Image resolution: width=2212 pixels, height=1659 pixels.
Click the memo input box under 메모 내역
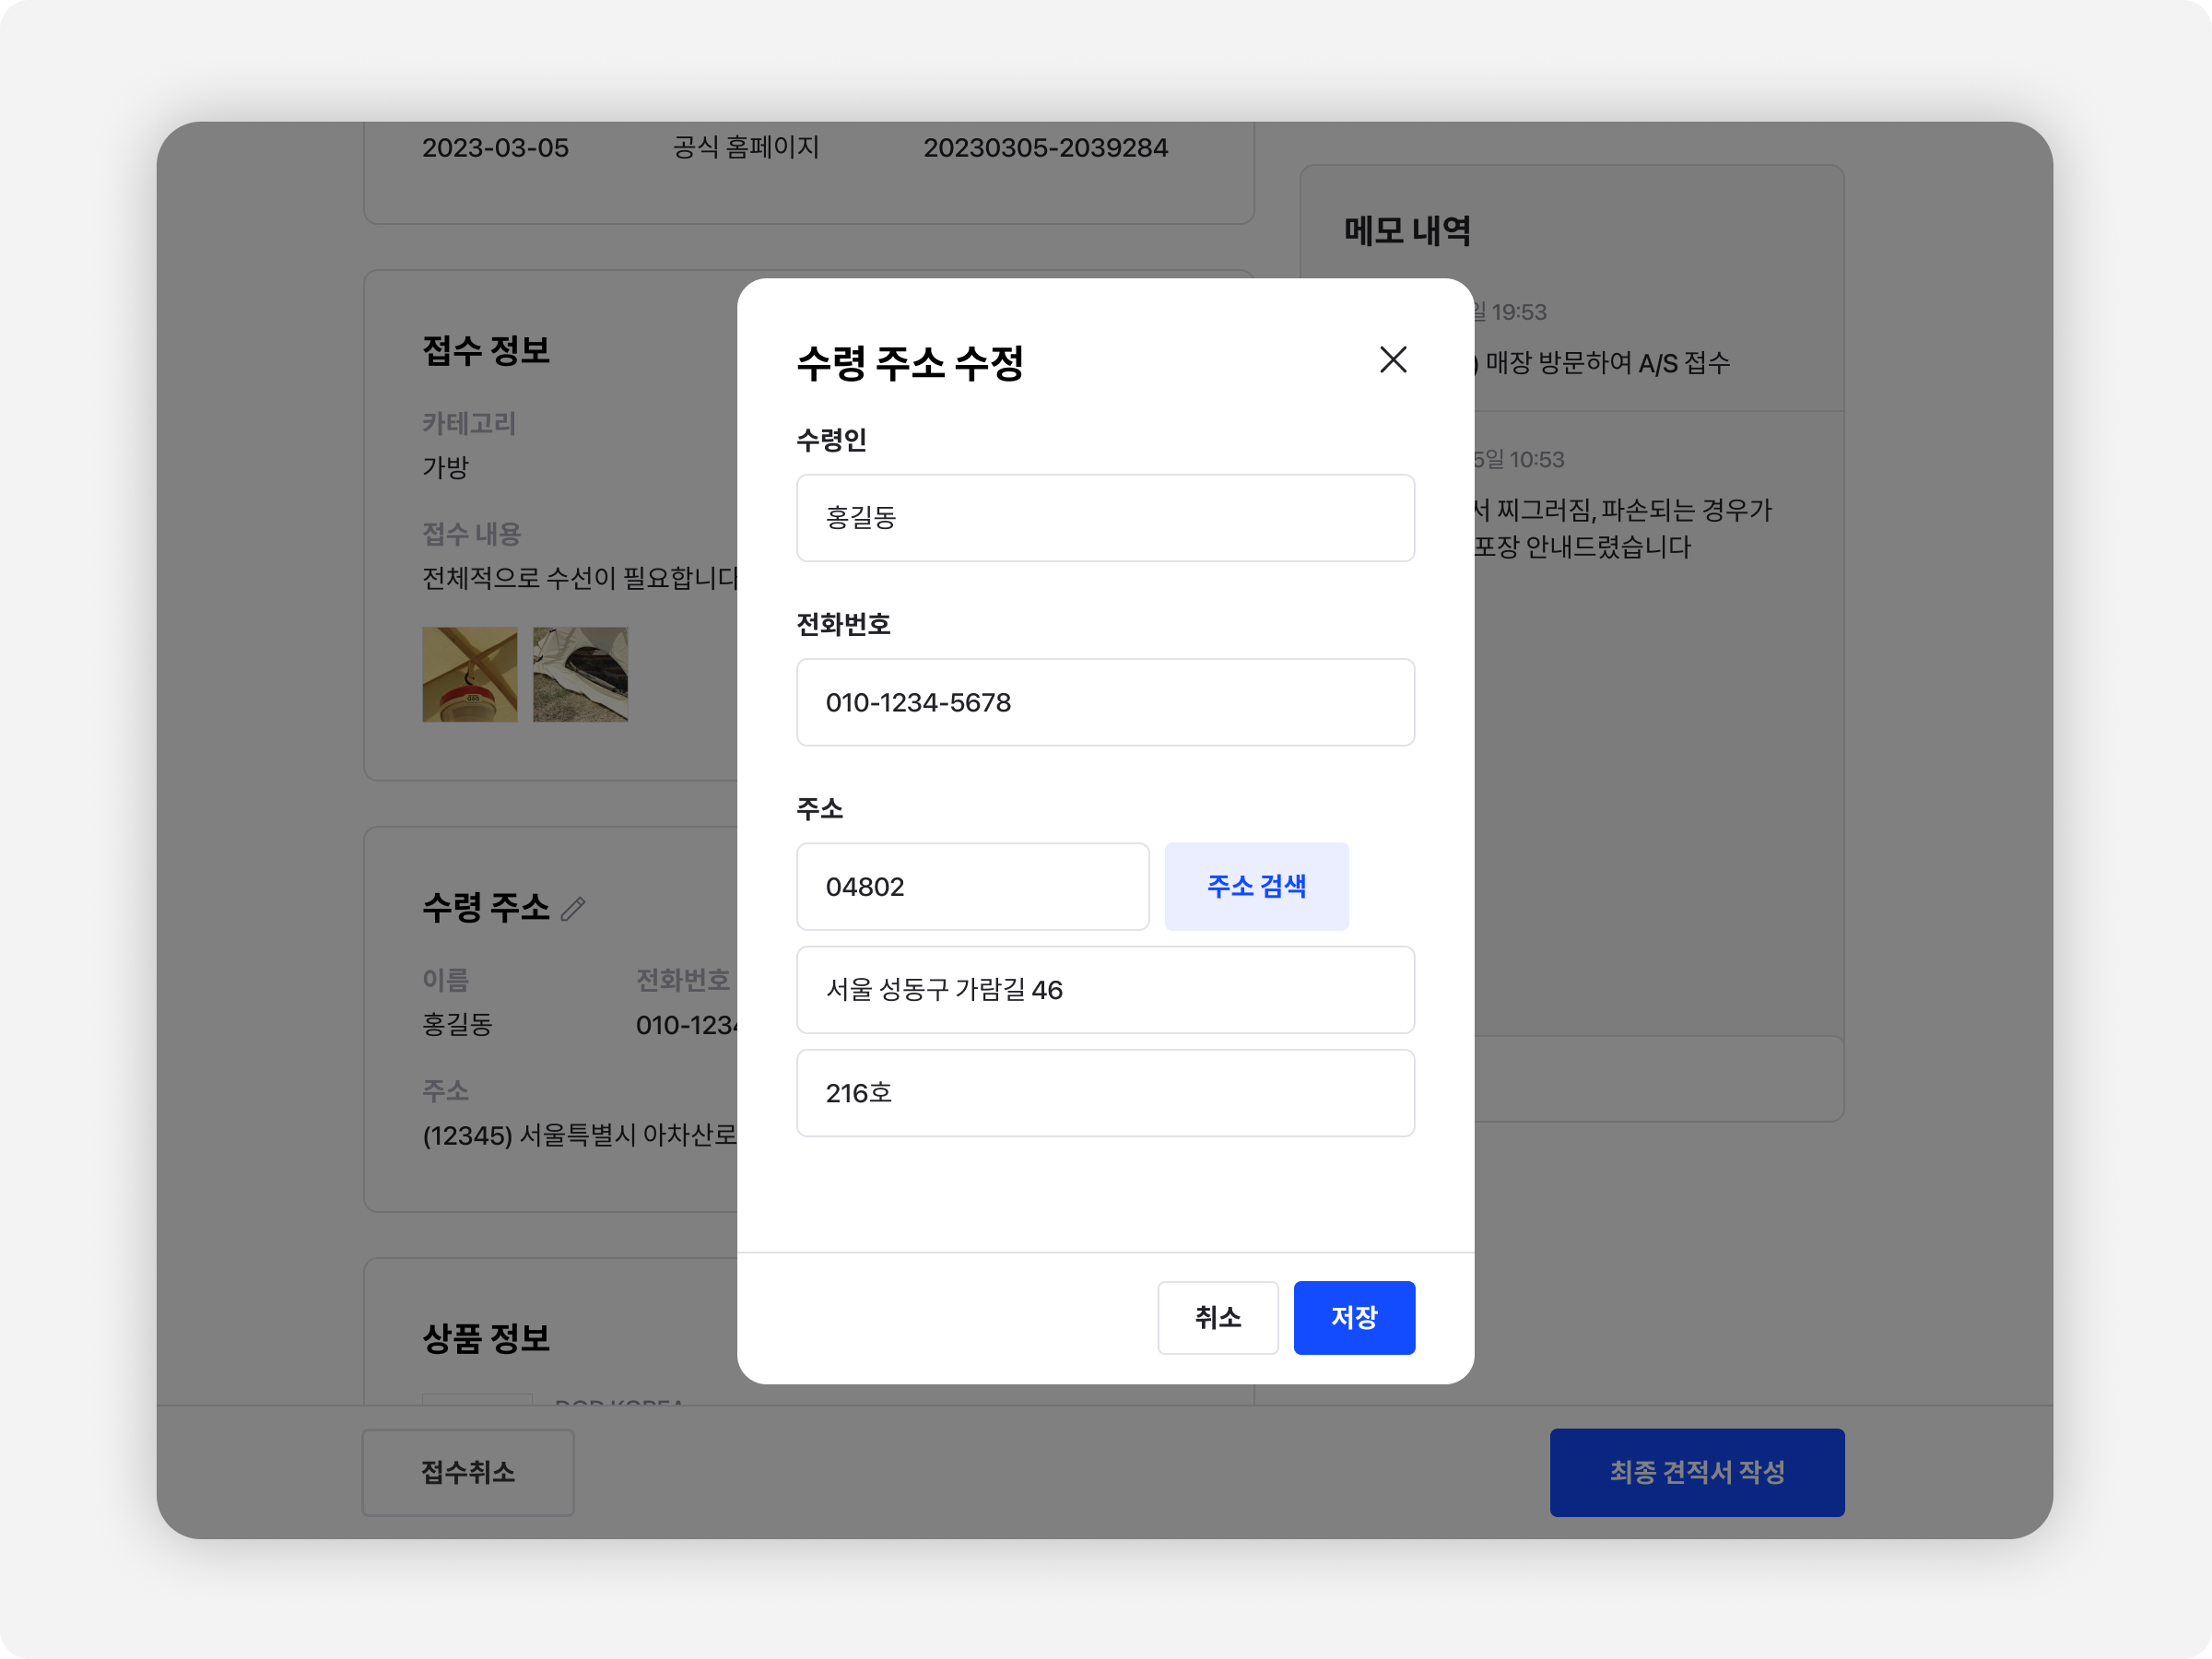point(1660,1078)
